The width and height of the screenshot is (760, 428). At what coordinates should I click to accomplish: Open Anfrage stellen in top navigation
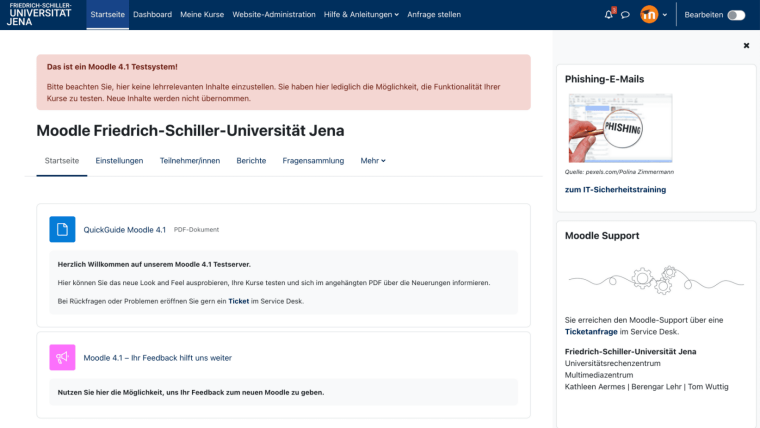click(x=434, y=15)
